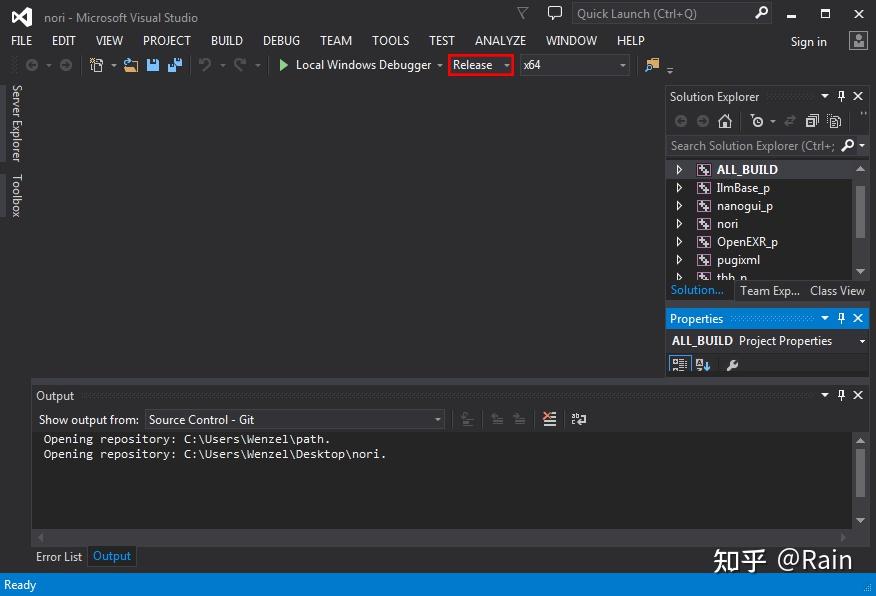Screen dimensions: 876x596
Task: Expand the nori project node
Action: coord(680,223)
